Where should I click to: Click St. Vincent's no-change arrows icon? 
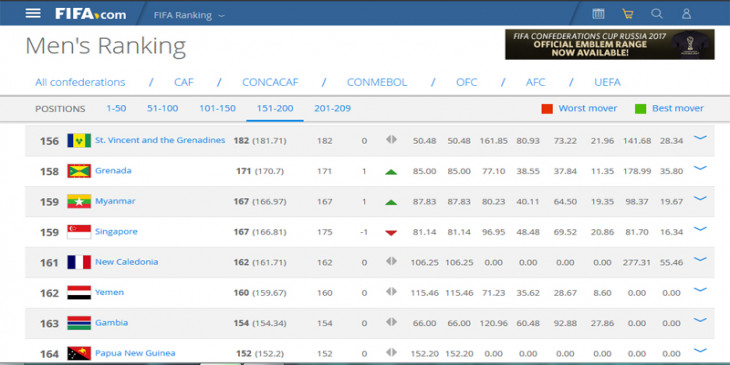pyautogui.click(x=391, y=139)
